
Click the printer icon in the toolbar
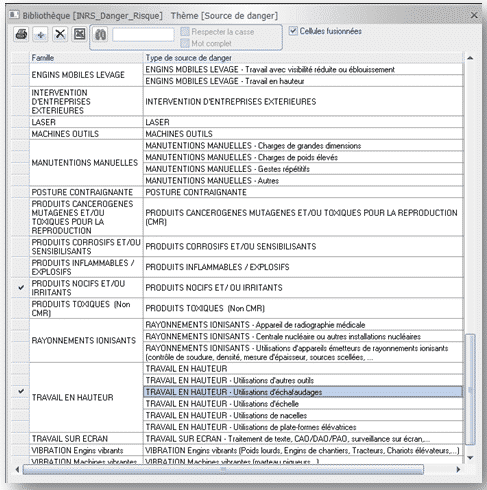(21, 34)
